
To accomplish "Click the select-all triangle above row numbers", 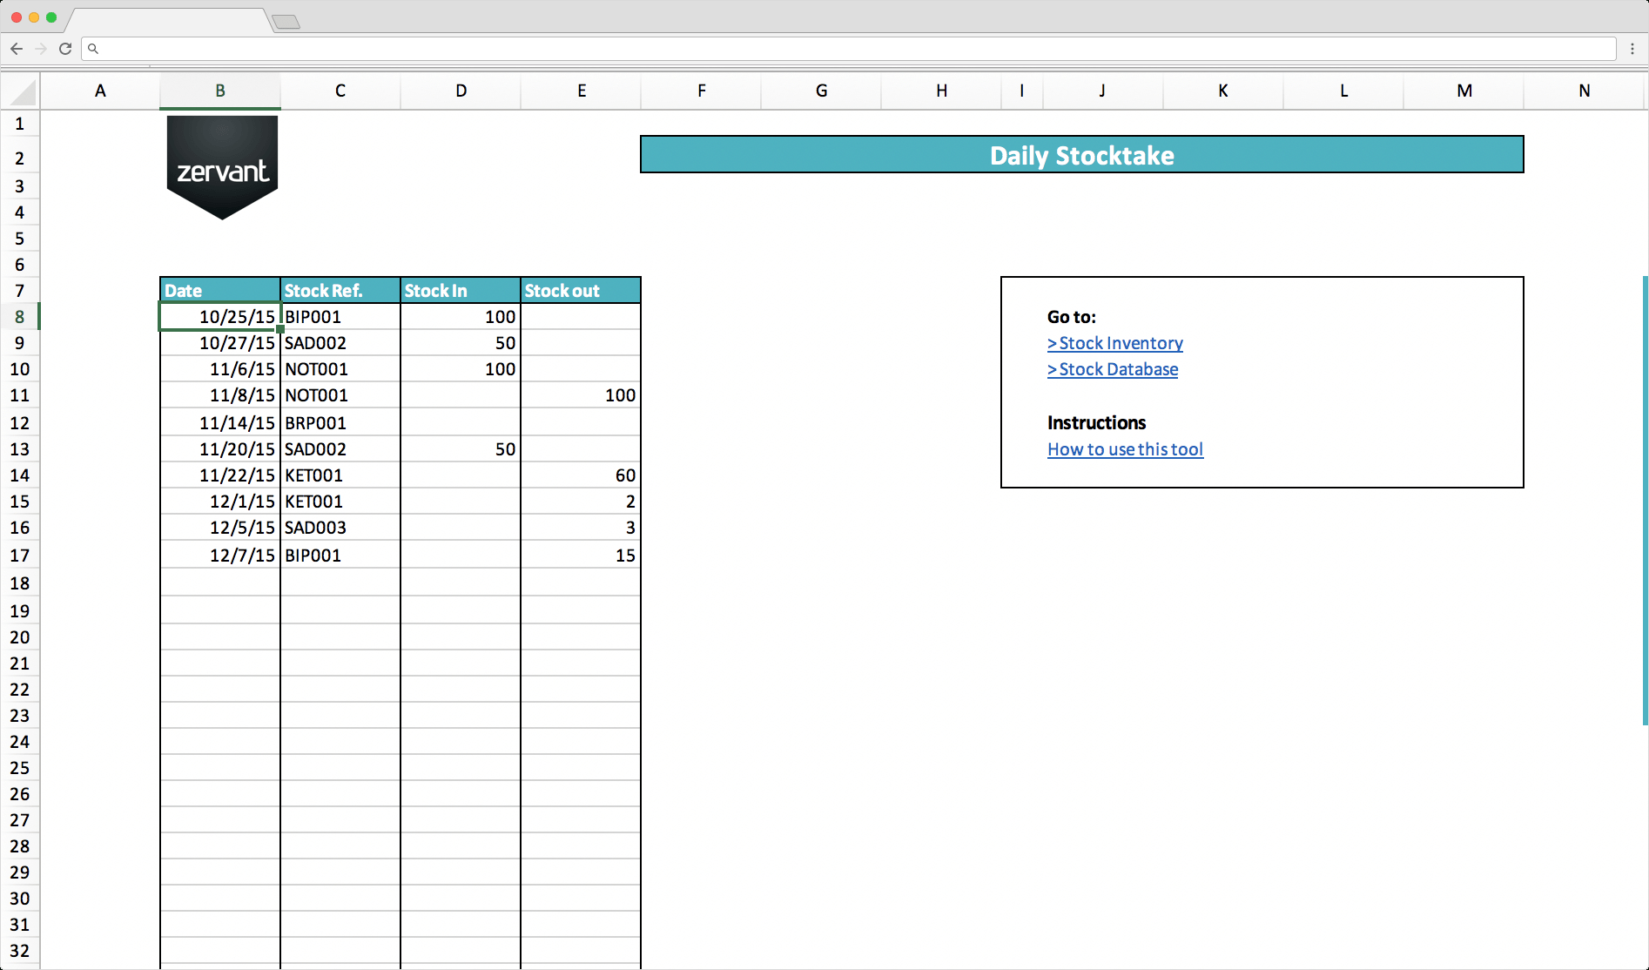I will [x=20, y=91].
